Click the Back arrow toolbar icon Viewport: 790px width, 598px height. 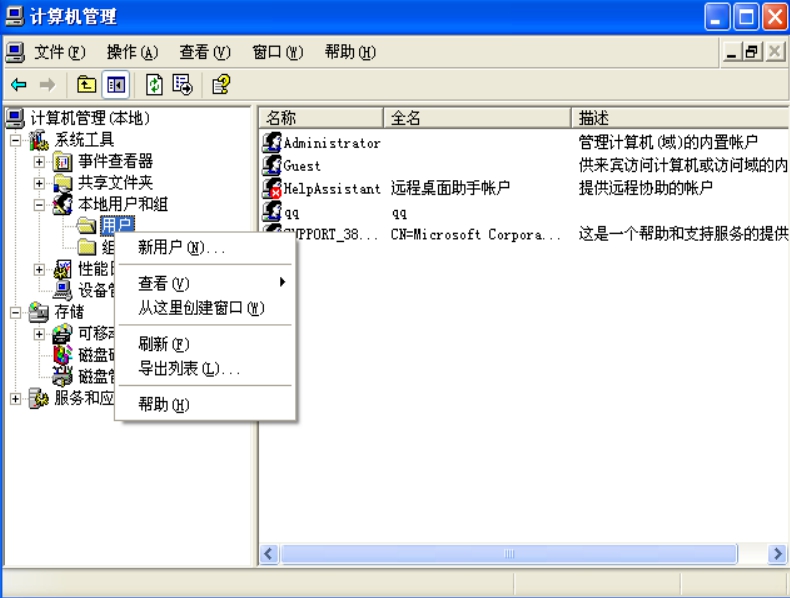[19, 85]
